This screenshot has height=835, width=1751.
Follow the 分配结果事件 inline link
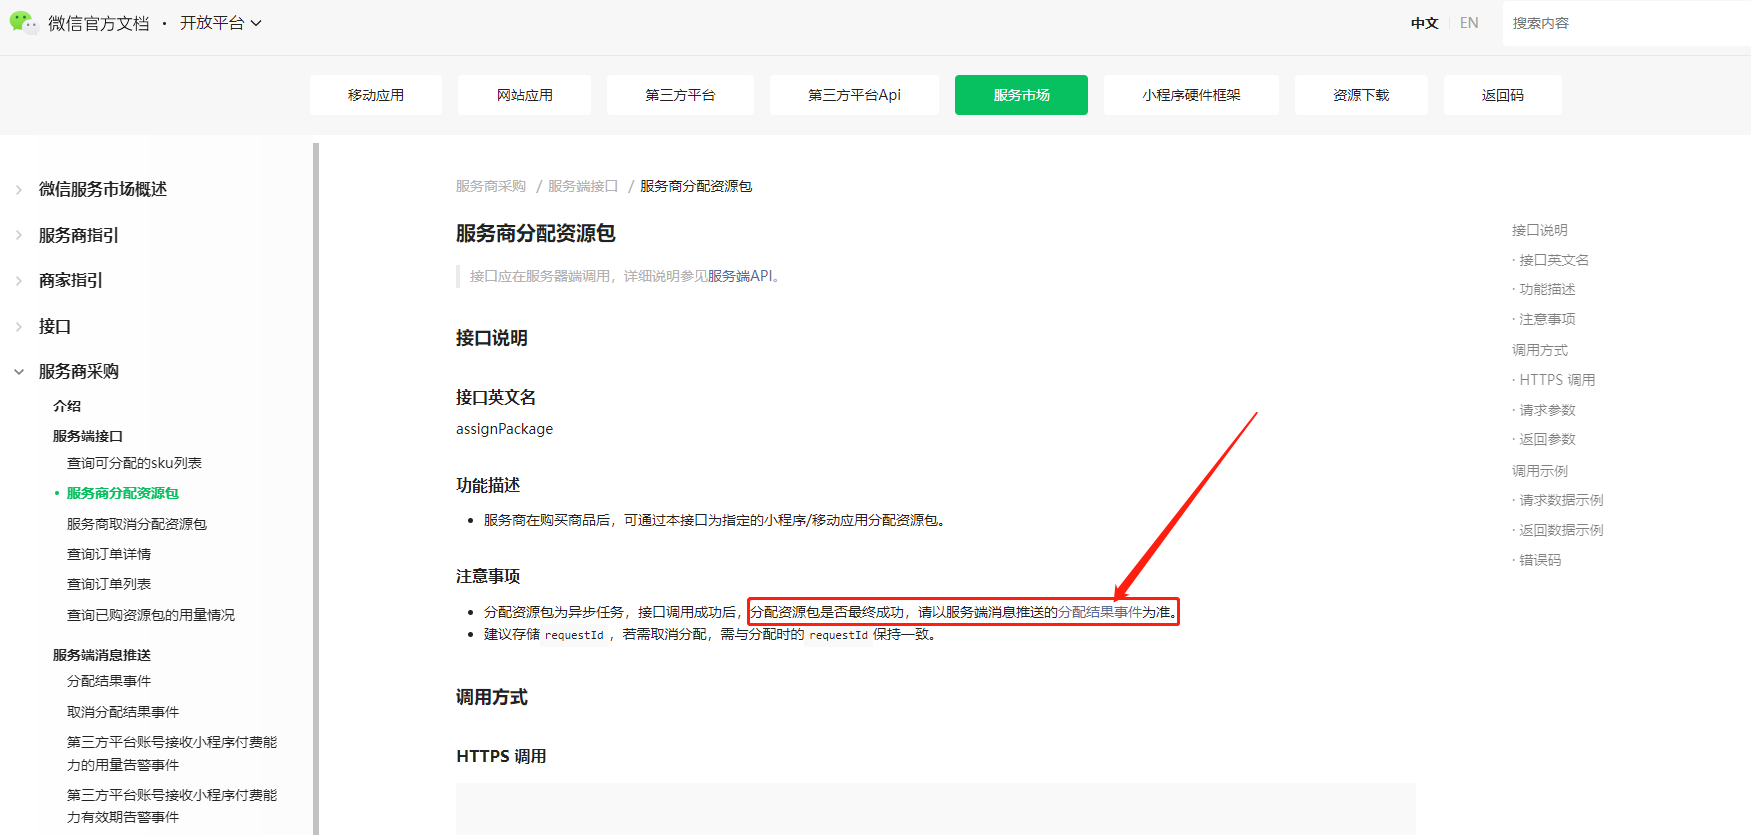[x=1100, y=612]
